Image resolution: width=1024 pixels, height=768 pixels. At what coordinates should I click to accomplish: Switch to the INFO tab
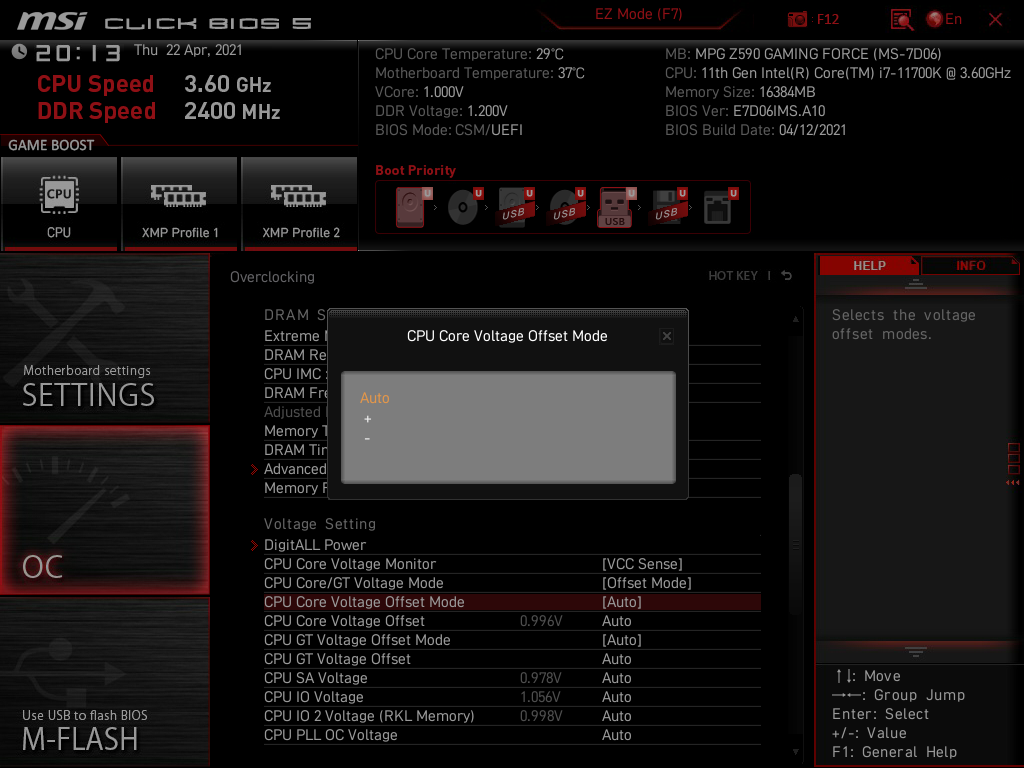click(x=970, y=266)
